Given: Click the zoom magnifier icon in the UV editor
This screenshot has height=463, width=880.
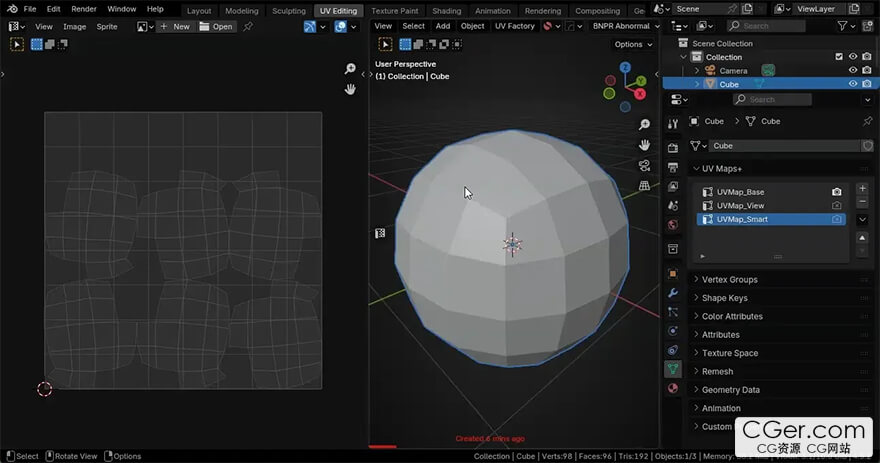Looking at the screenshot, I should 350,69.
